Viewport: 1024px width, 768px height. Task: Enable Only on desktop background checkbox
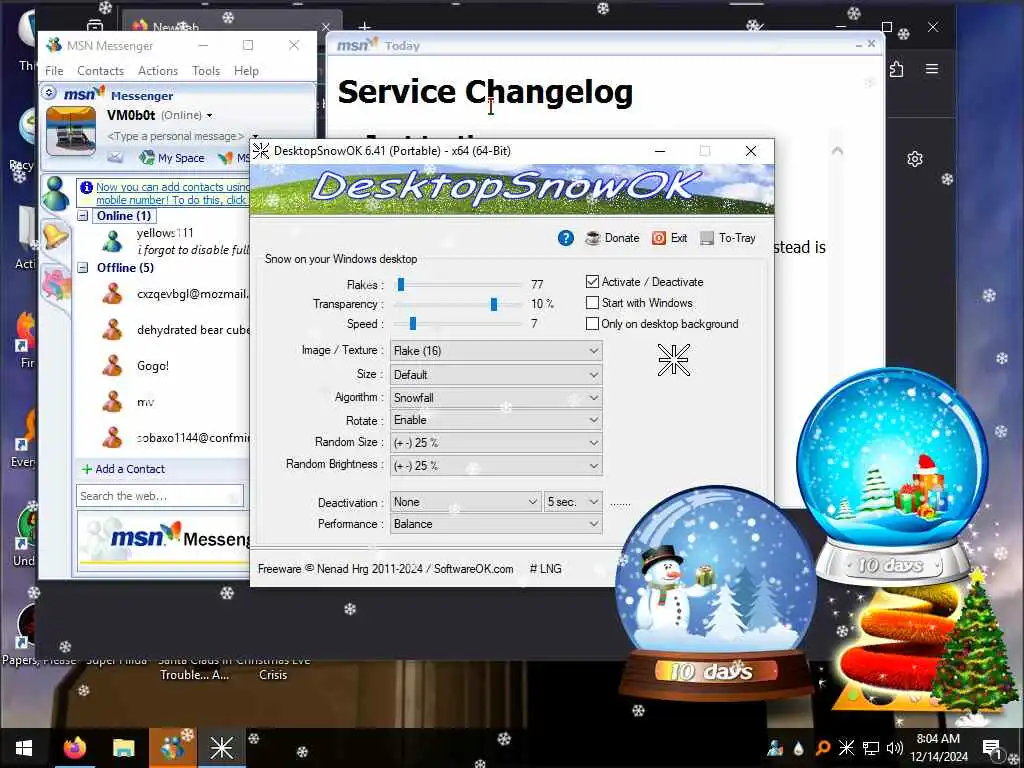pyautogui.click(x=592, y=323)
